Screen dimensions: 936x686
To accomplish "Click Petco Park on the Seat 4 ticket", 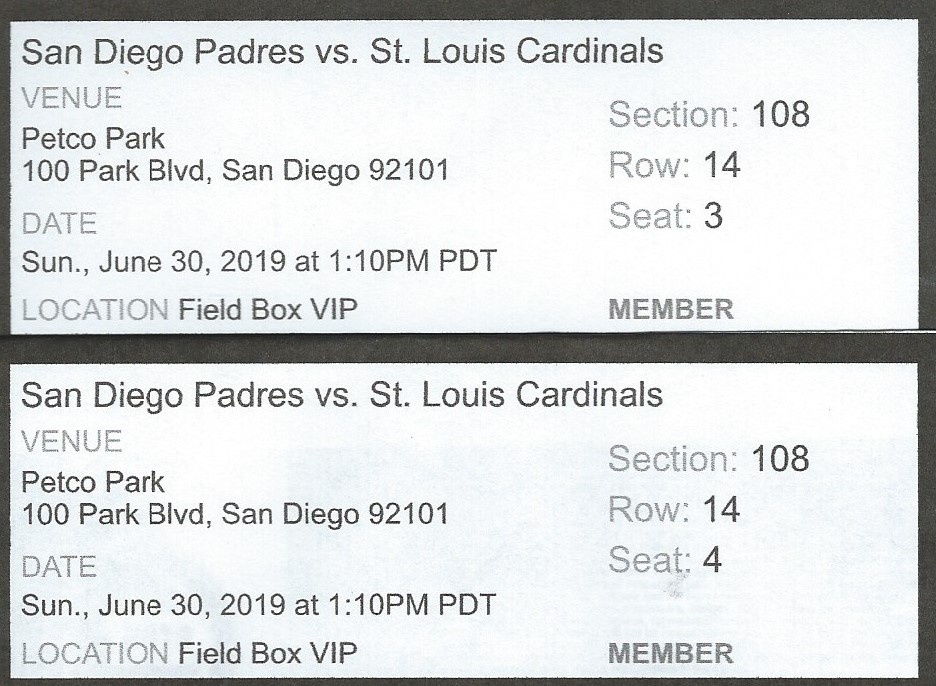I will (x=93, y=482).
